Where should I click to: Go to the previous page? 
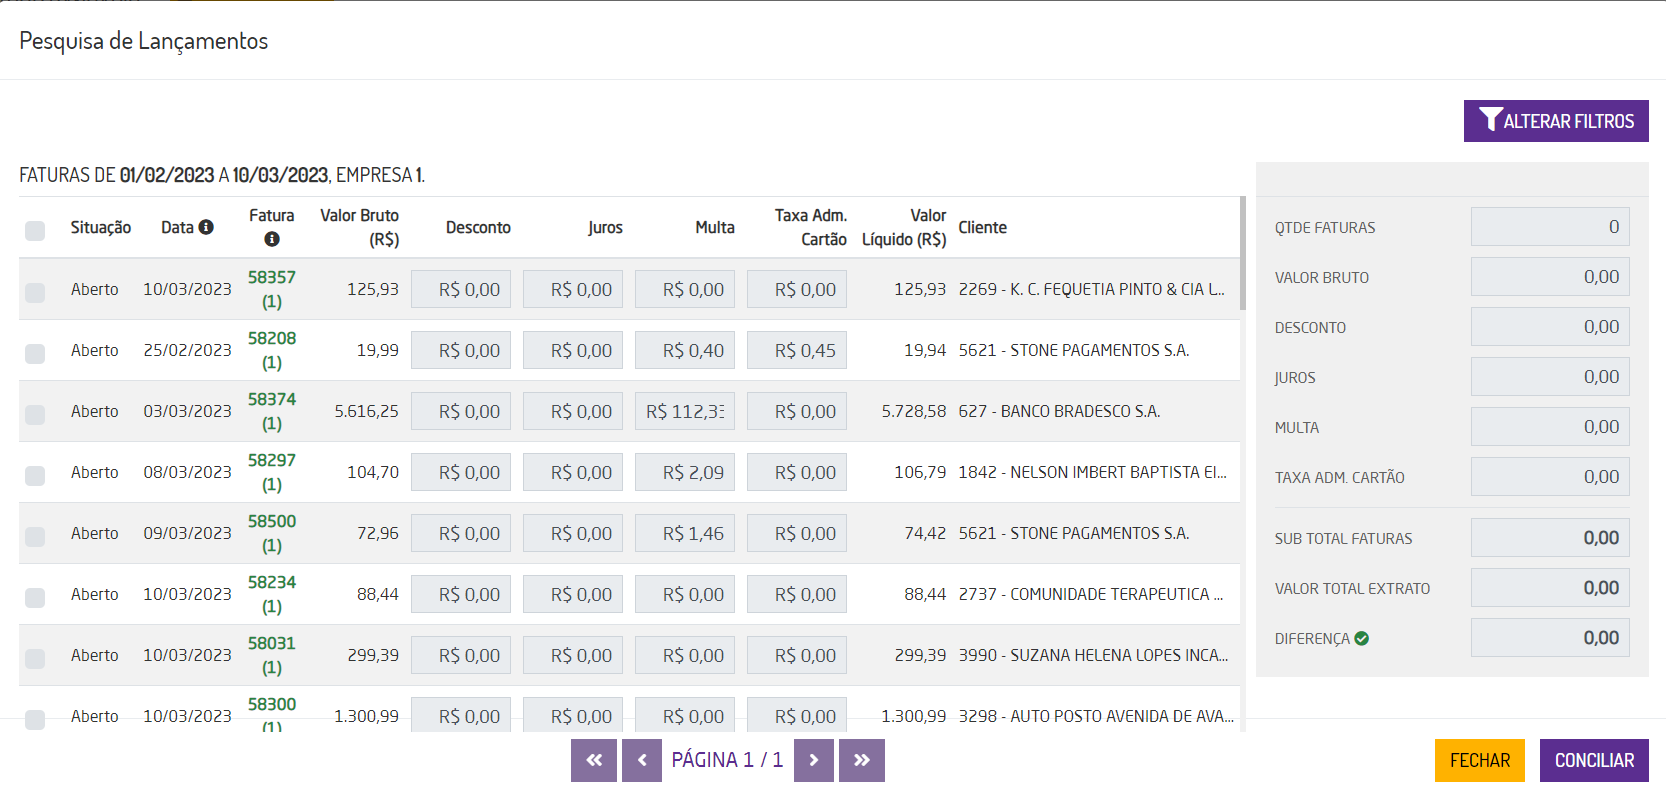coord(642,760)
